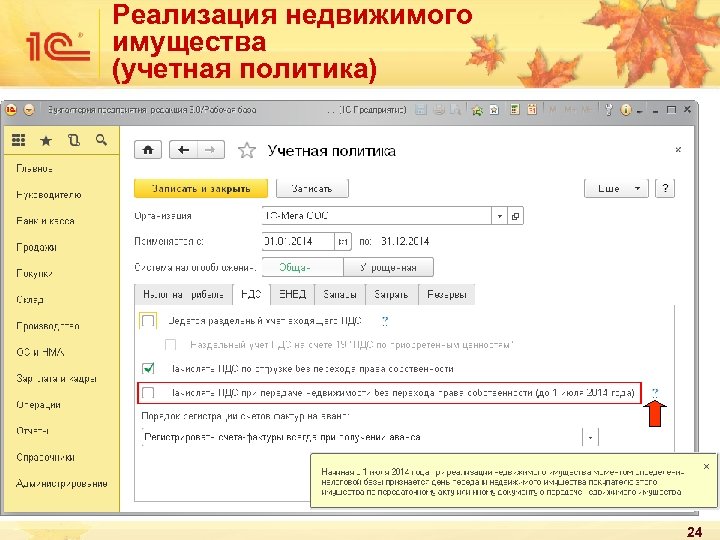Viewport: 720px width, 540px height.
Task: Open the Операции section
Action: tap(39, 405)
